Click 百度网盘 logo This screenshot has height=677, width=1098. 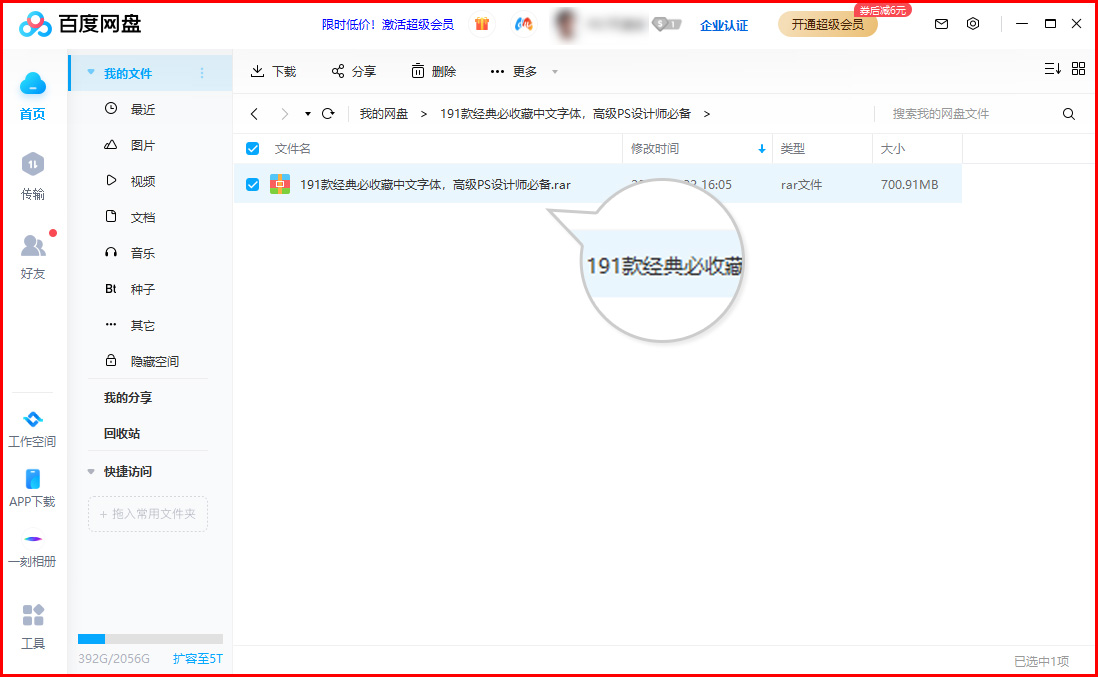click(81, 25)
